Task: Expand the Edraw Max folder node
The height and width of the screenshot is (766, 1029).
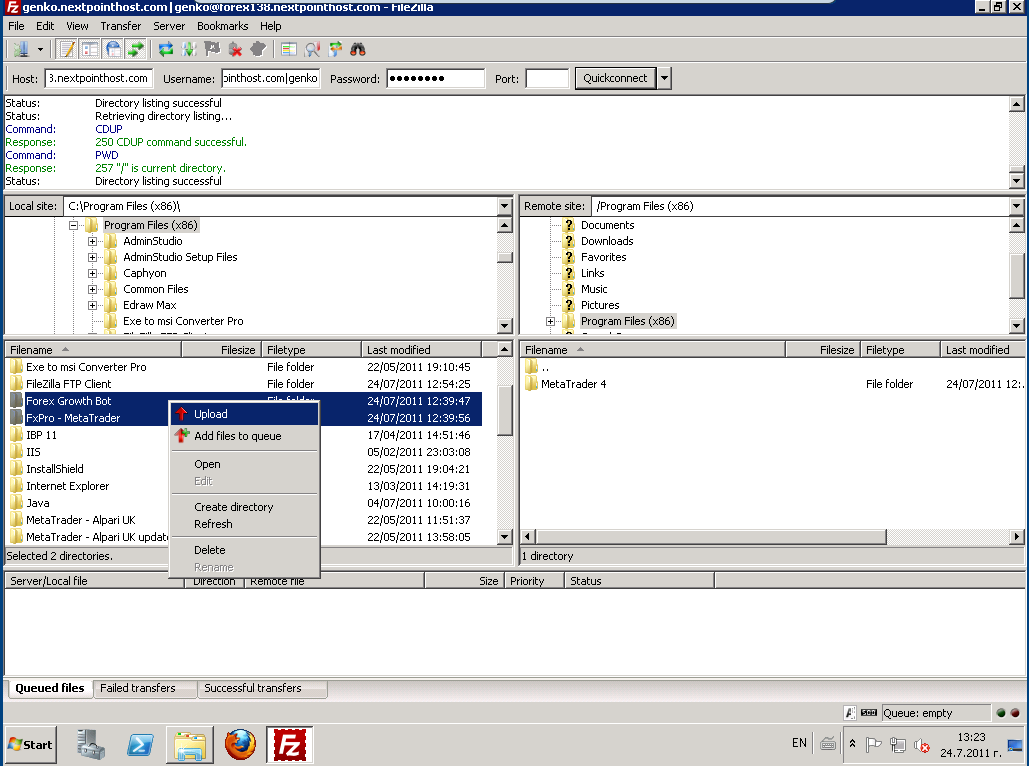Action: pyautogui.click(x=93, y=305)
